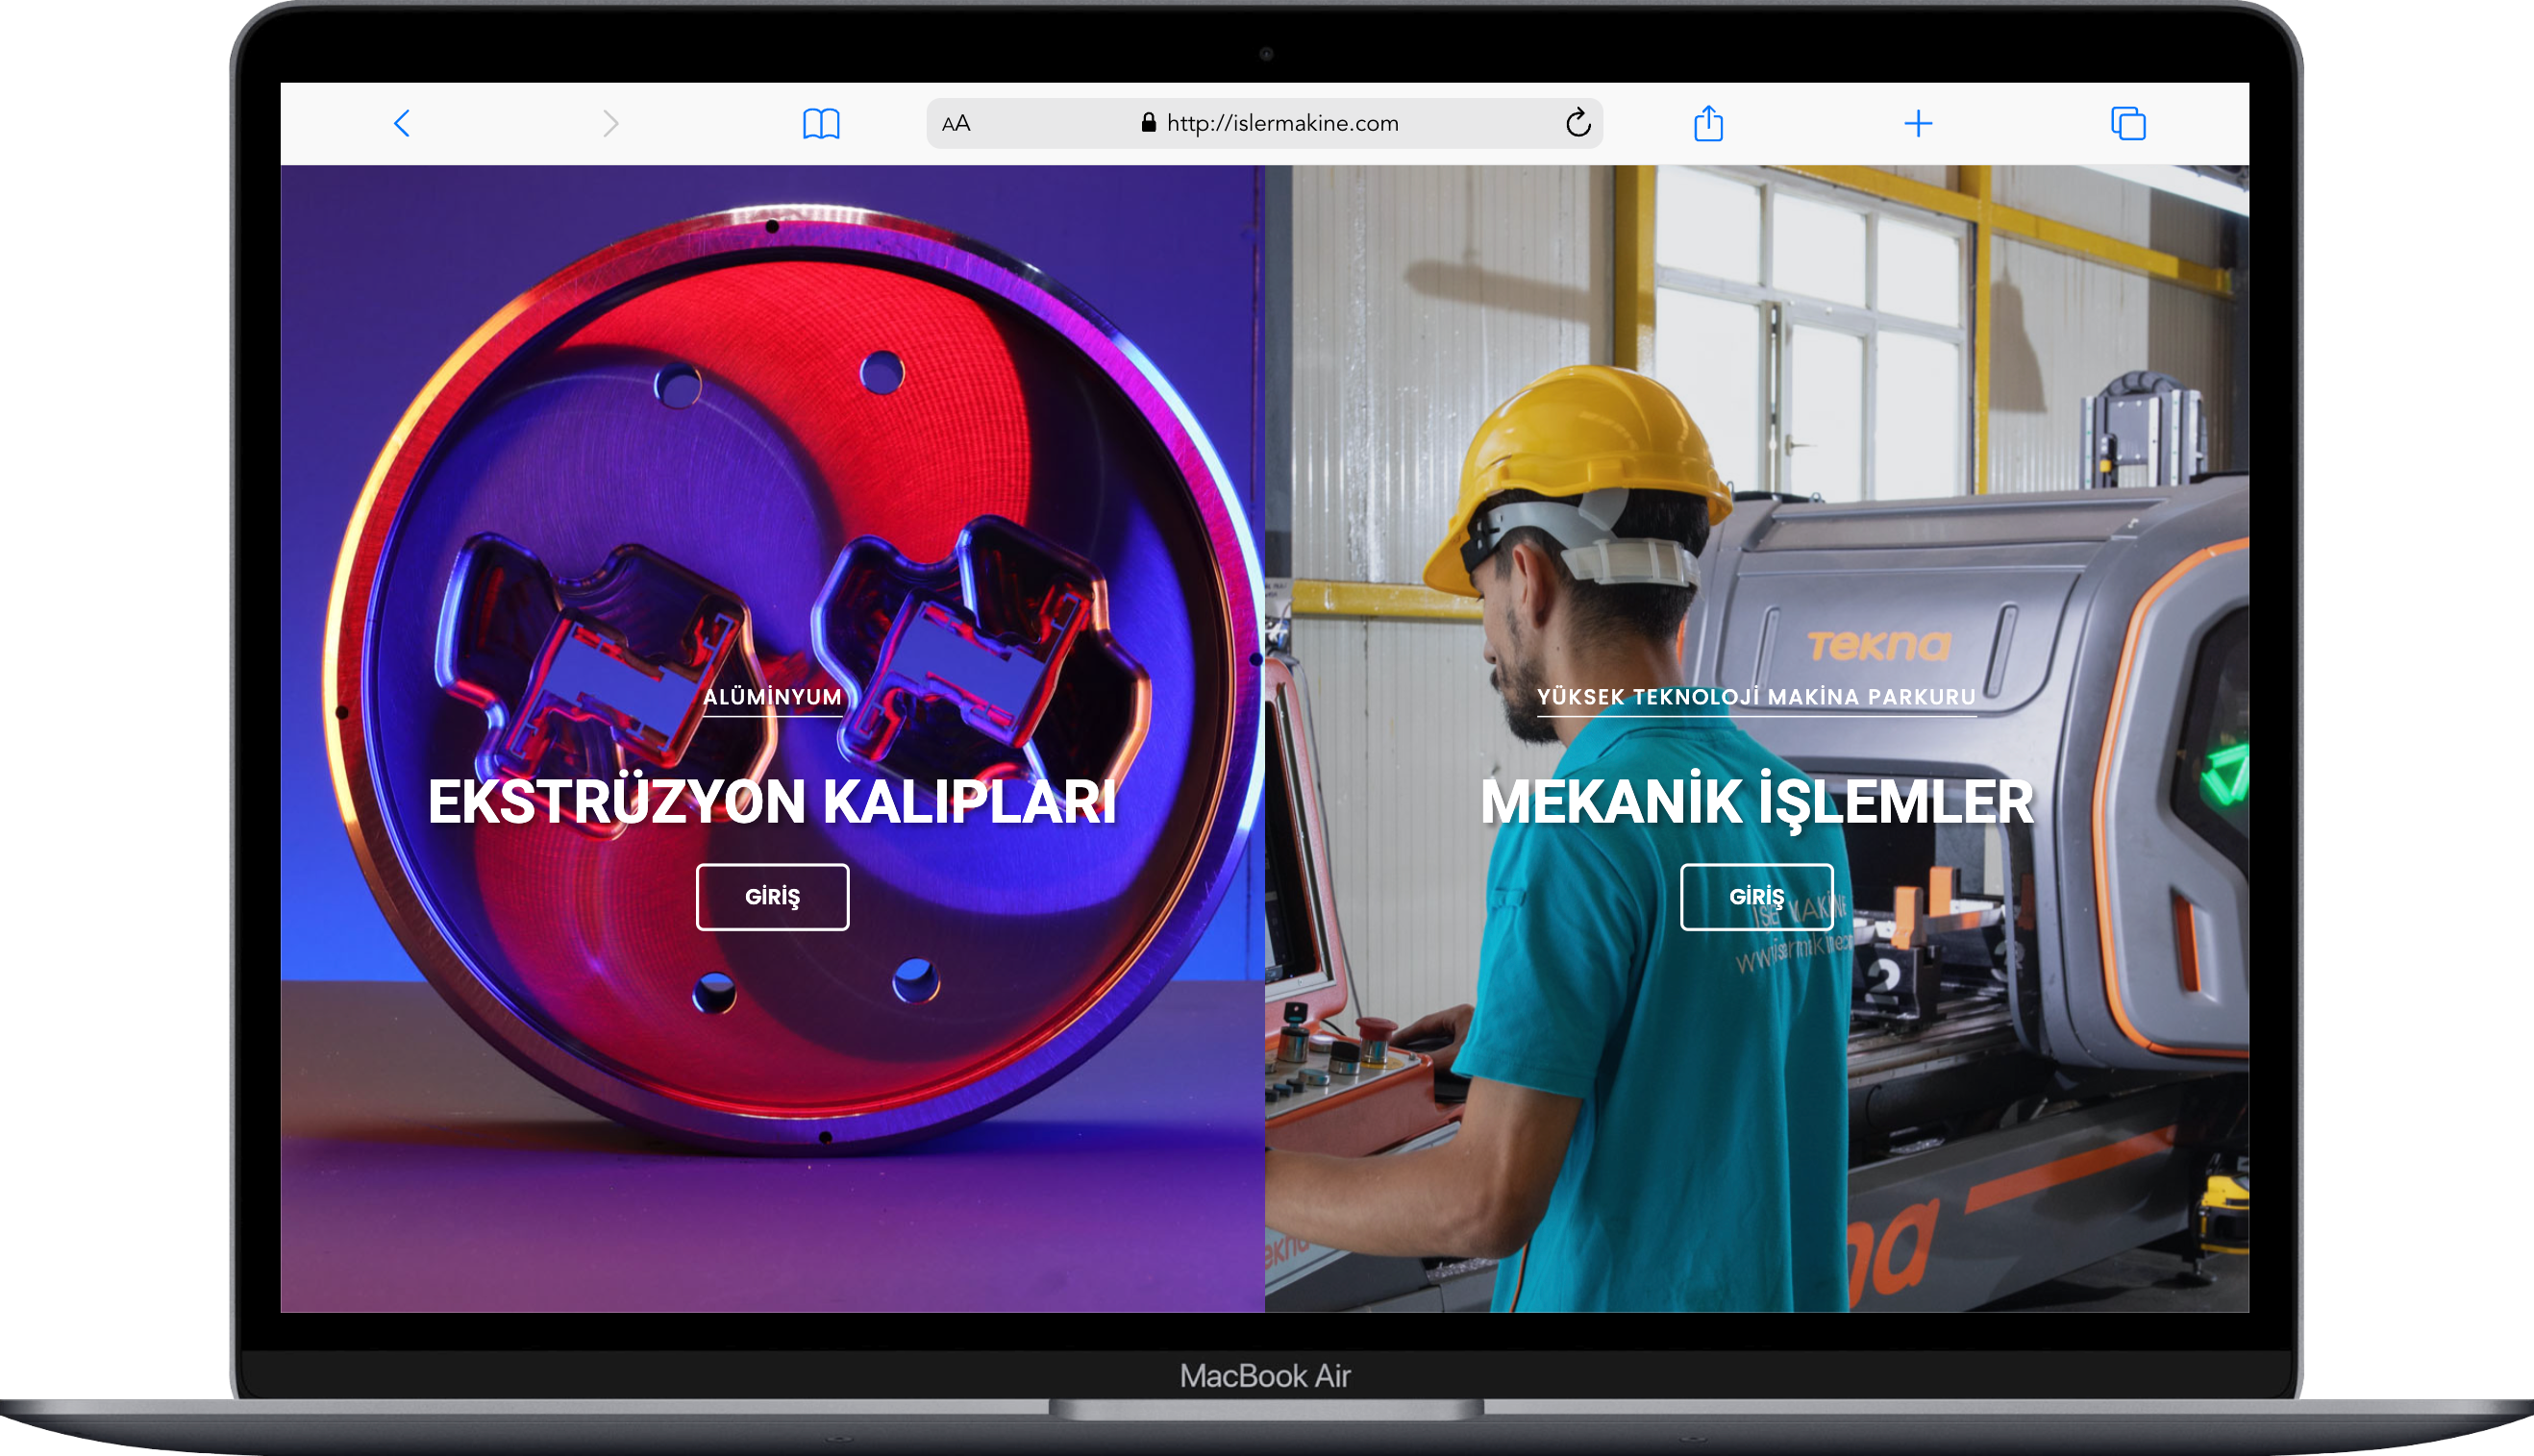This screenshot has height=1456, width=2534.
Task: Go back with the Safari back arrow
Action: [x=402, y=124]
